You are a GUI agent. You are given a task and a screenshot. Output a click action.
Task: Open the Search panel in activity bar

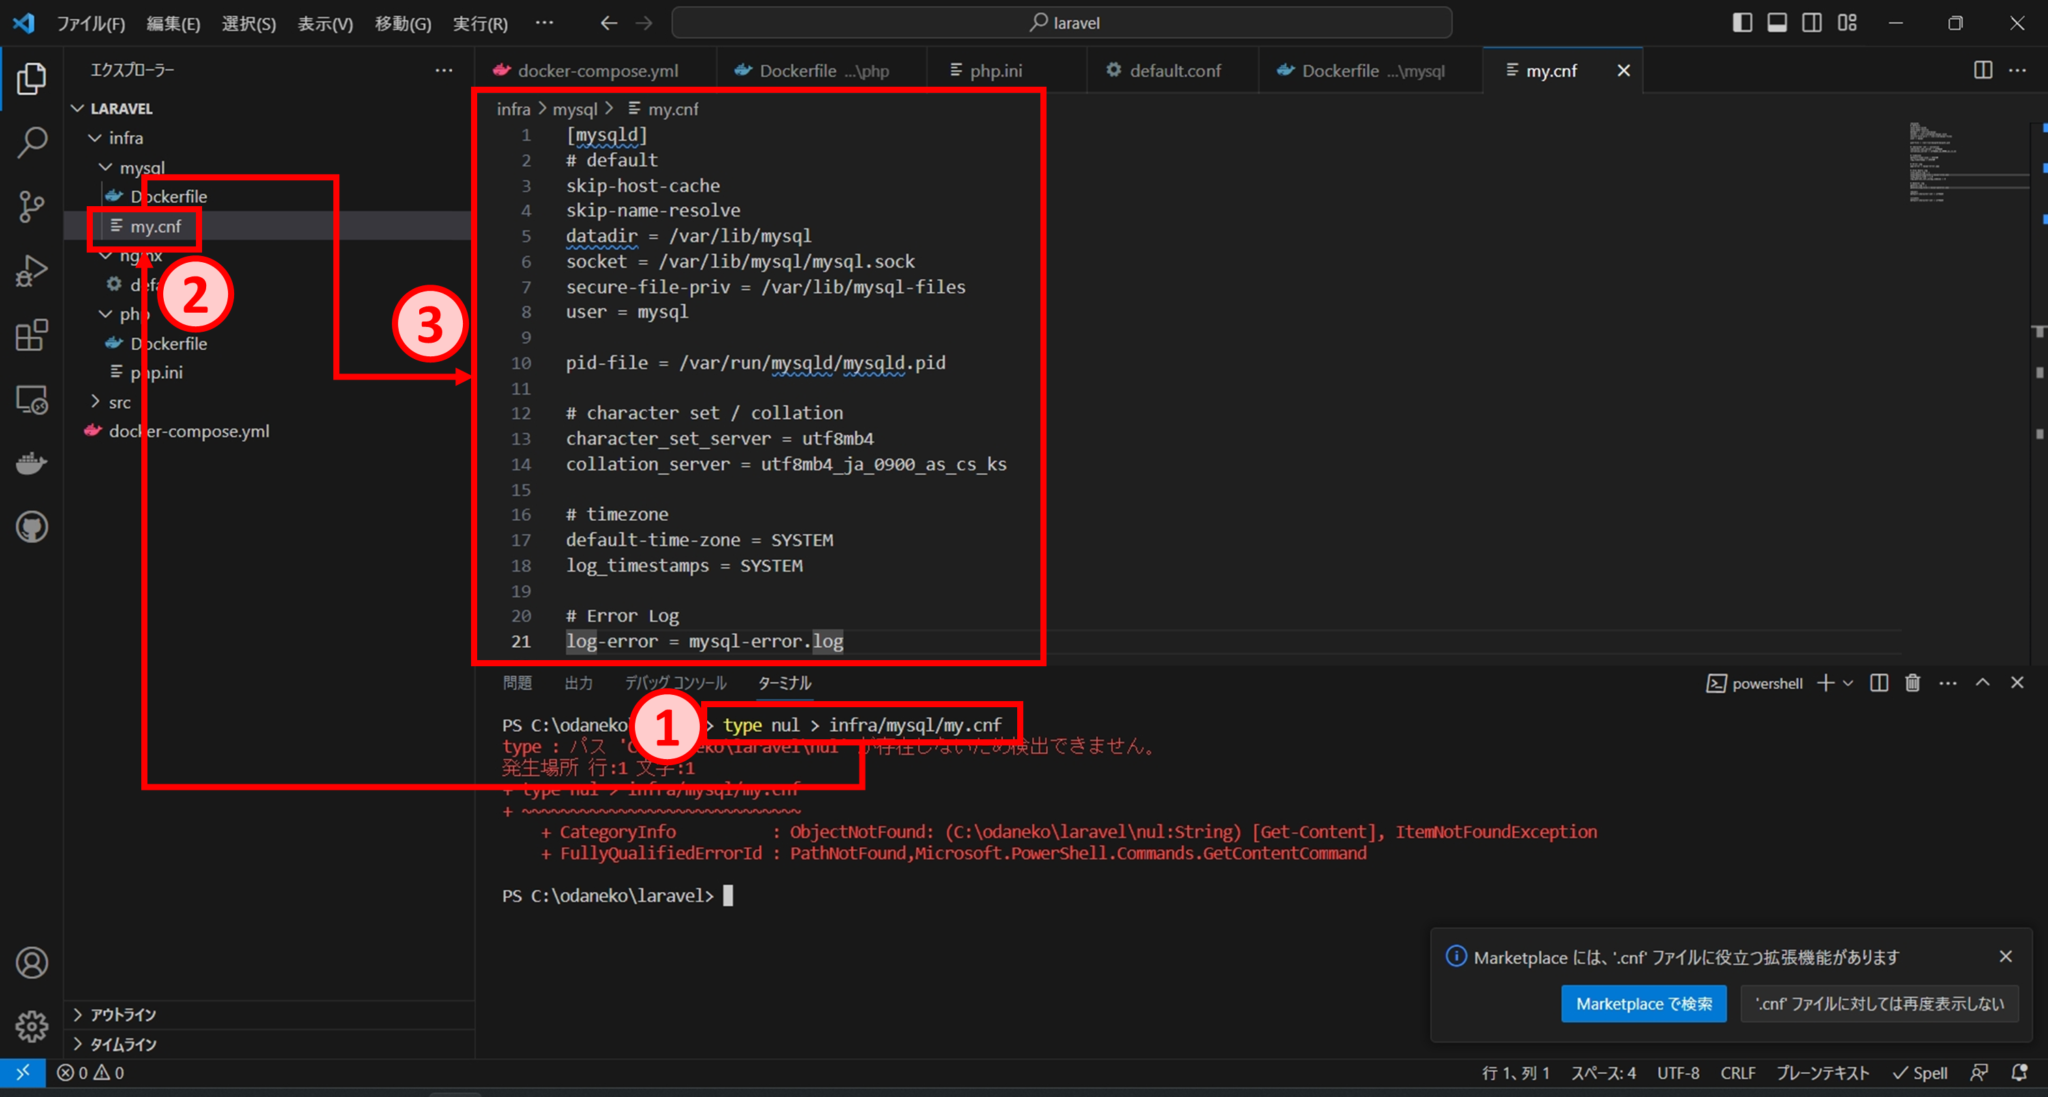(x=31, y=142)
